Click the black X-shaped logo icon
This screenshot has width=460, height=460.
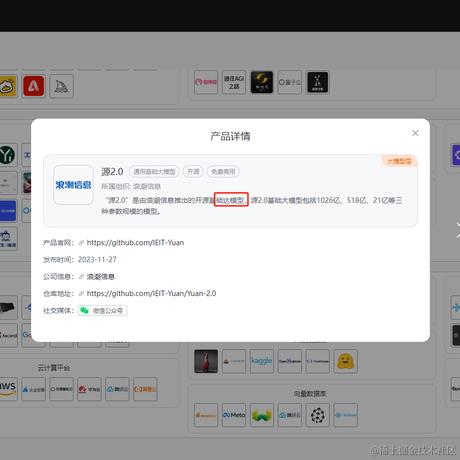tap(318, 82)
